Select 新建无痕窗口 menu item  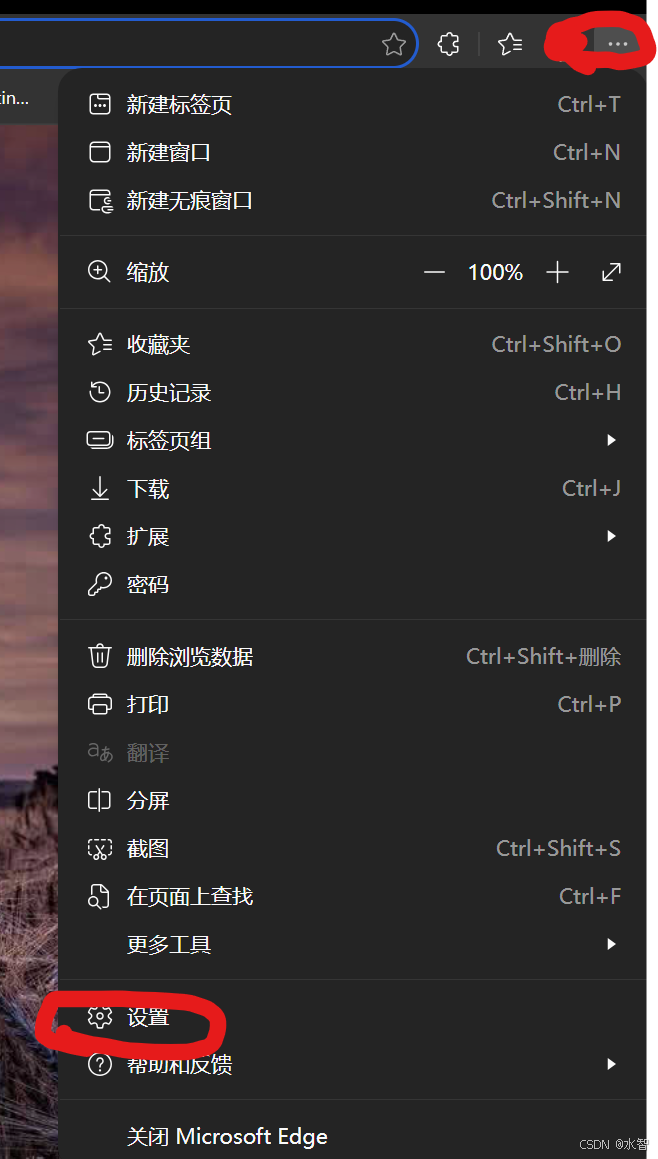coord(353,200)
